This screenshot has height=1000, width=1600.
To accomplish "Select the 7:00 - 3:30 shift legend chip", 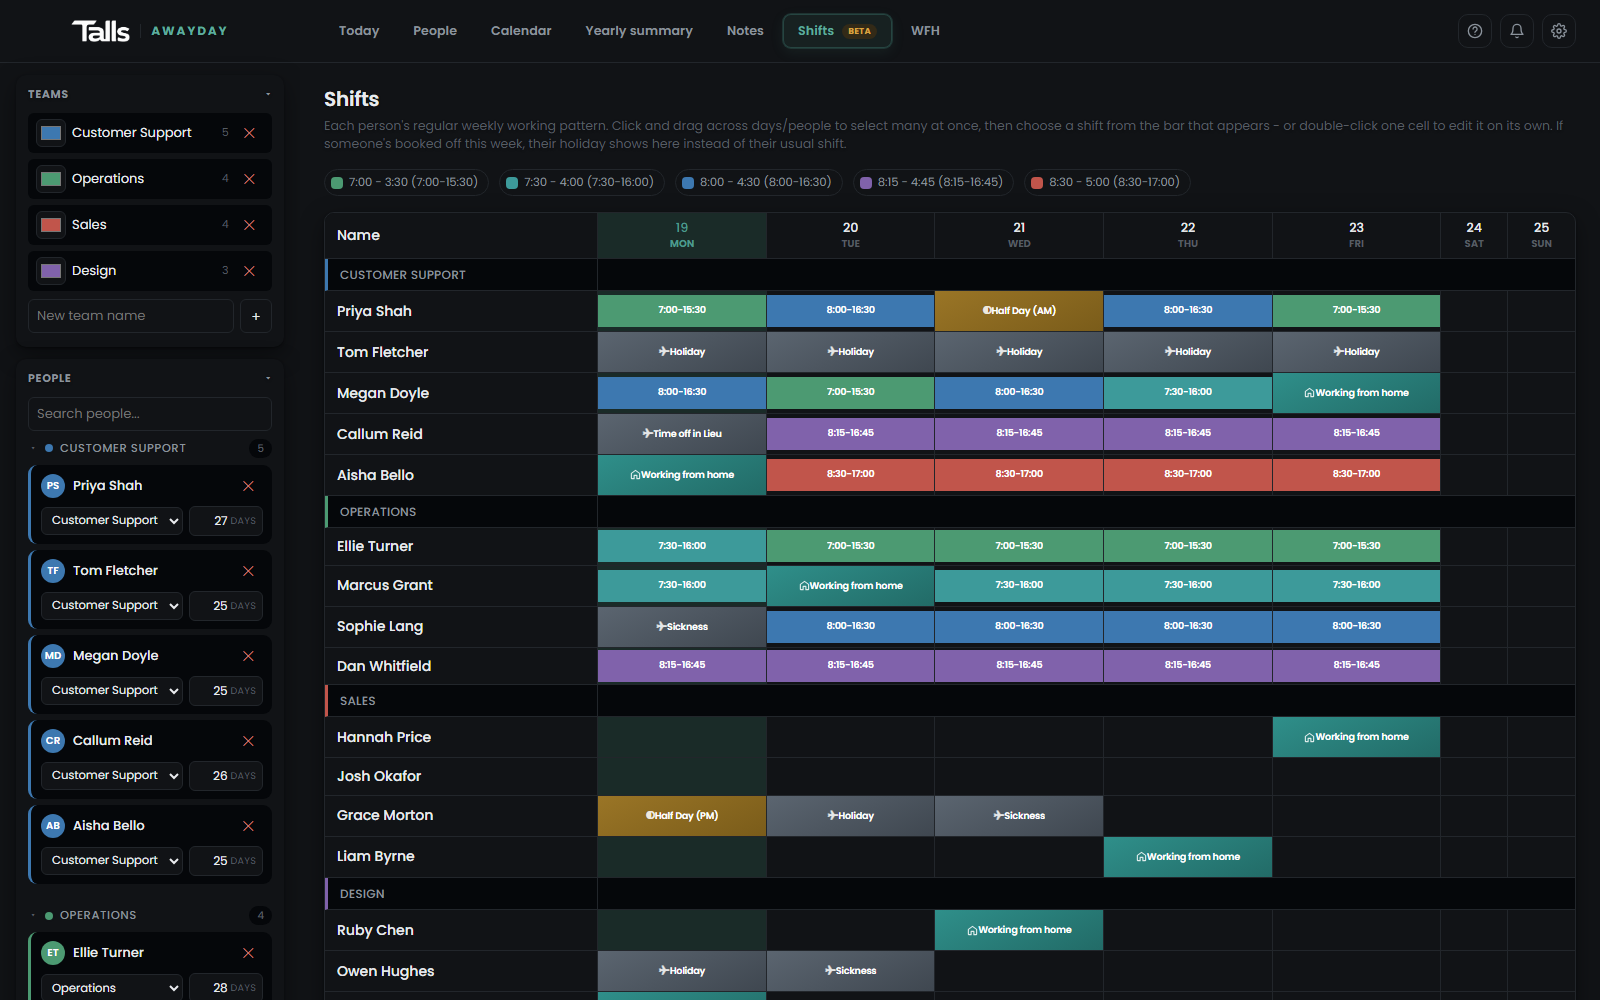I will click(x=405, y=182).
